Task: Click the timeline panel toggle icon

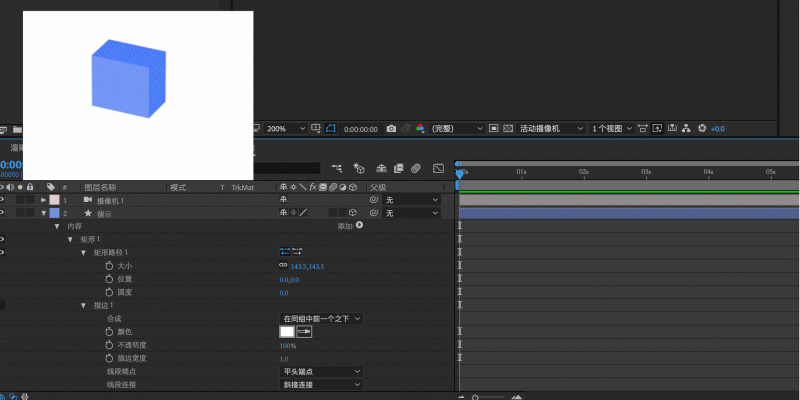Action: tap(672, 129)
